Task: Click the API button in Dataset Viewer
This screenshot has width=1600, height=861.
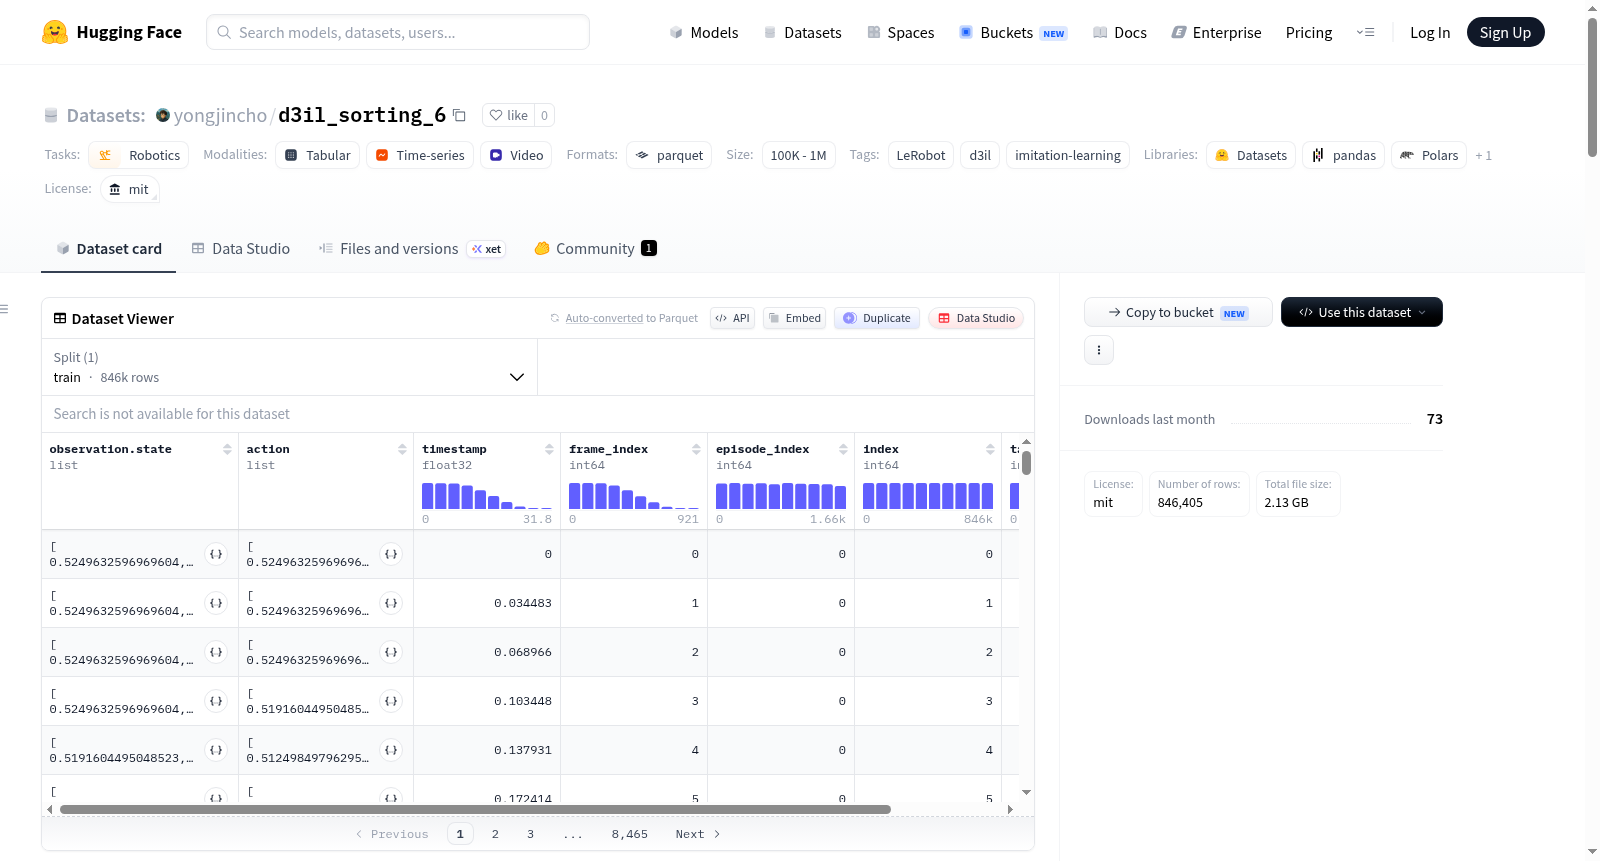Action: pos(732,318)
